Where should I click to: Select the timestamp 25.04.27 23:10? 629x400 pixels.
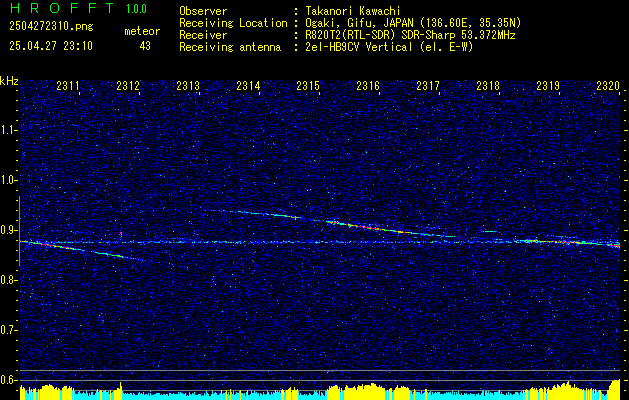(x=51, y=46)
